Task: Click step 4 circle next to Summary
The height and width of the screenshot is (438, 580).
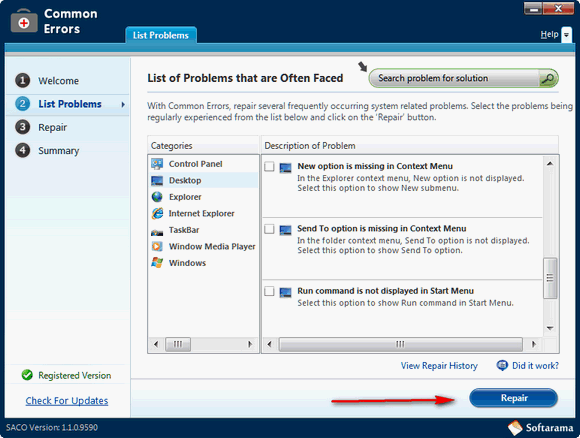Action: pyautogui.click(x=23, y=150)
